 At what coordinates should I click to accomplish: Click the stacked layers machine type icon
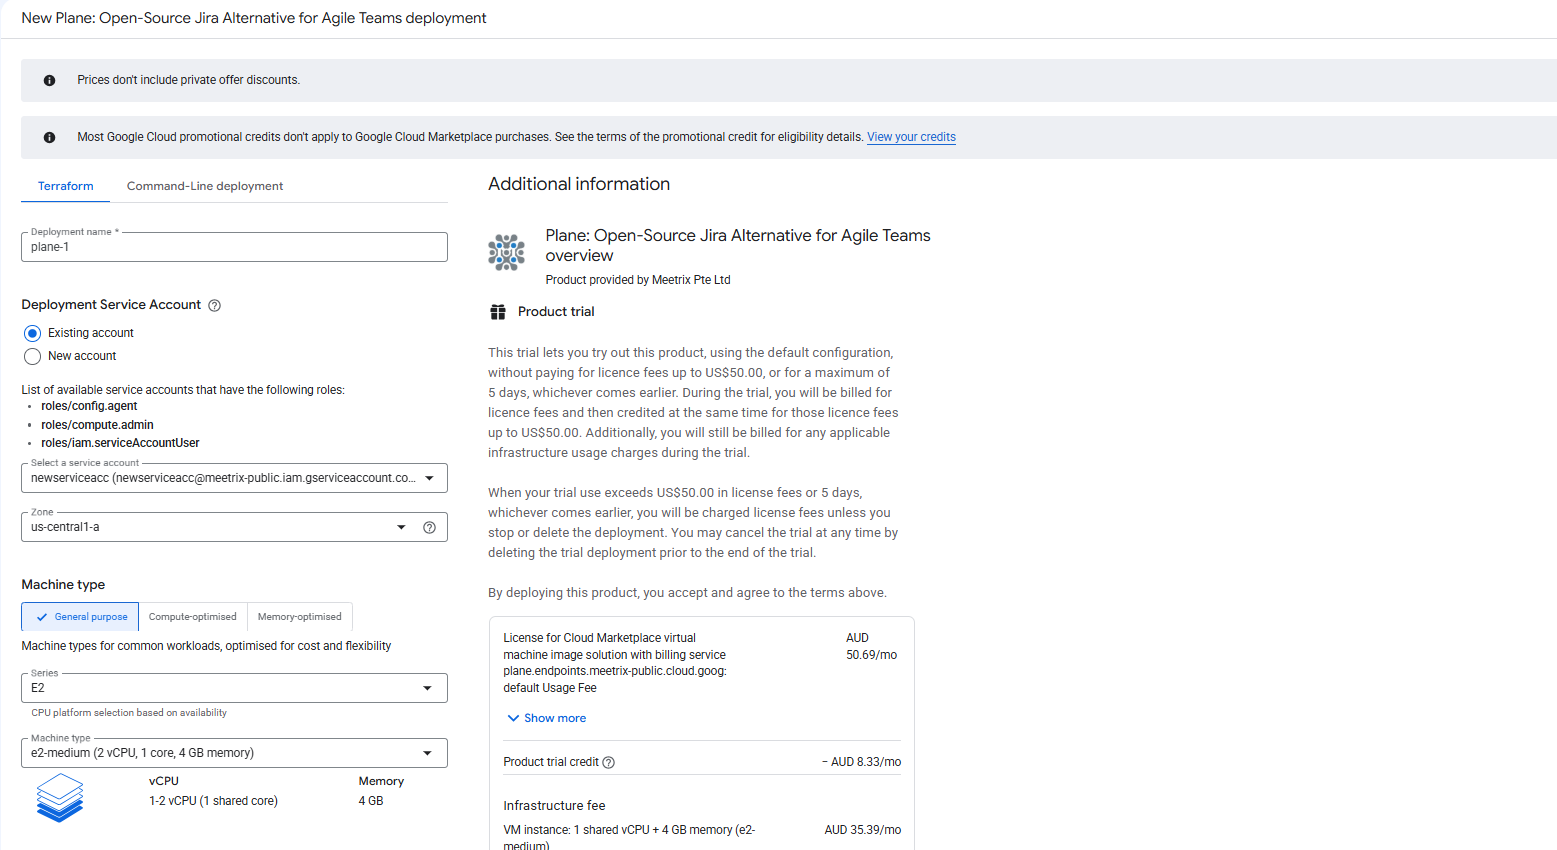(x=60, y=797)
